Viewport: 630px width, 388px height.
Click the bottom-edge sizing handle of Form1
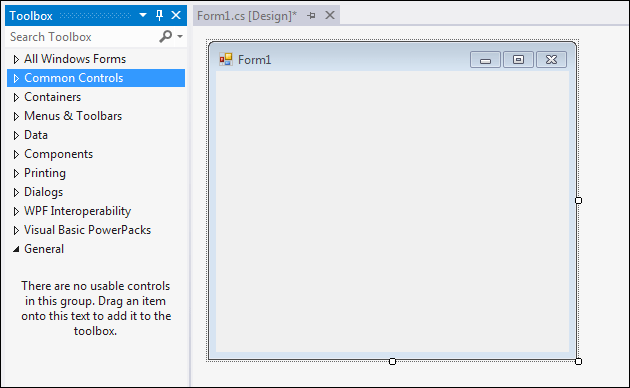(x=393, y=361)
